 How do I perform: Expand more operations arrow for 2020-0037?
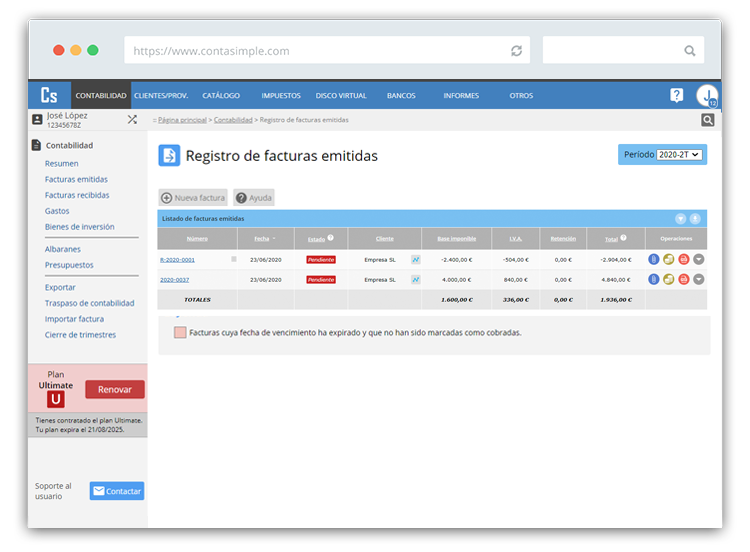[x=699, y=279]
